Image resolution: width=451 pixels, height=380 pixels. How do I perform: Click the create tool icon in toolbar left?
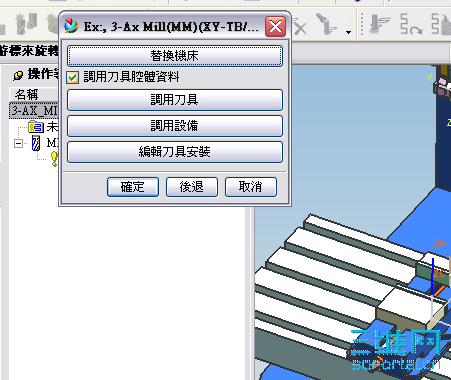(26, 23)
